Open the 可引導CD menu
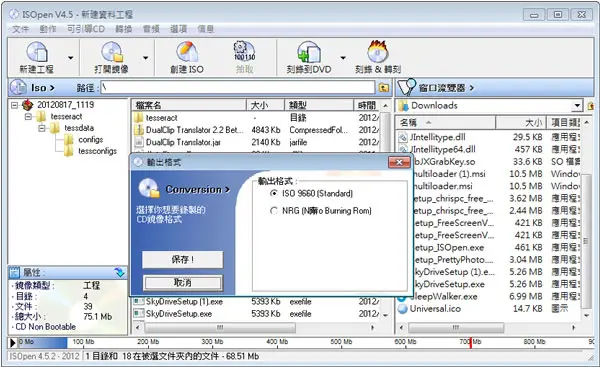The width and height of the screenshot is (600, 367). tap(86, 29)
